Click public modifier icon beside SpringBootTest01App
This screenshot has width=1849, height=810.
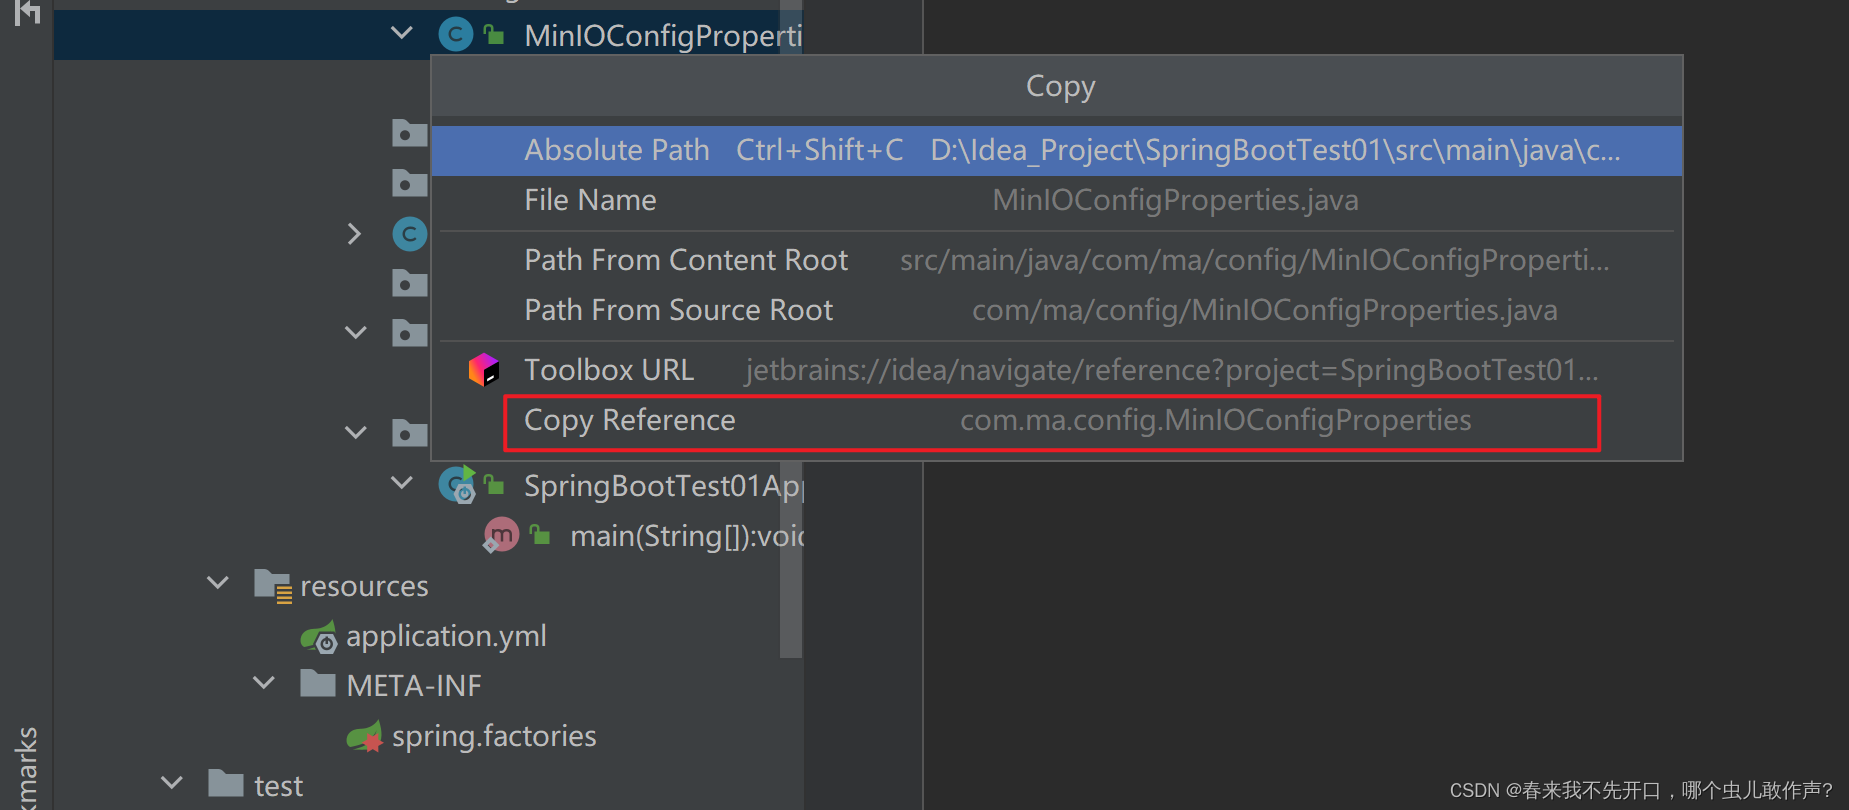point(494,485)
